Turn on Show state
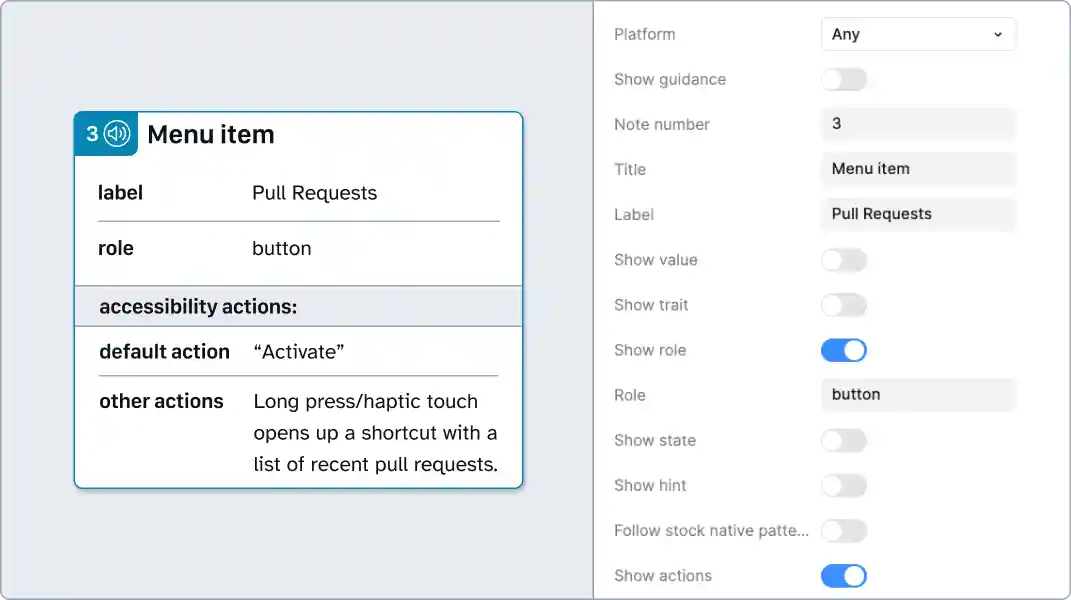The height and width of the screenshot is (600, 1071). coord(844,440)
